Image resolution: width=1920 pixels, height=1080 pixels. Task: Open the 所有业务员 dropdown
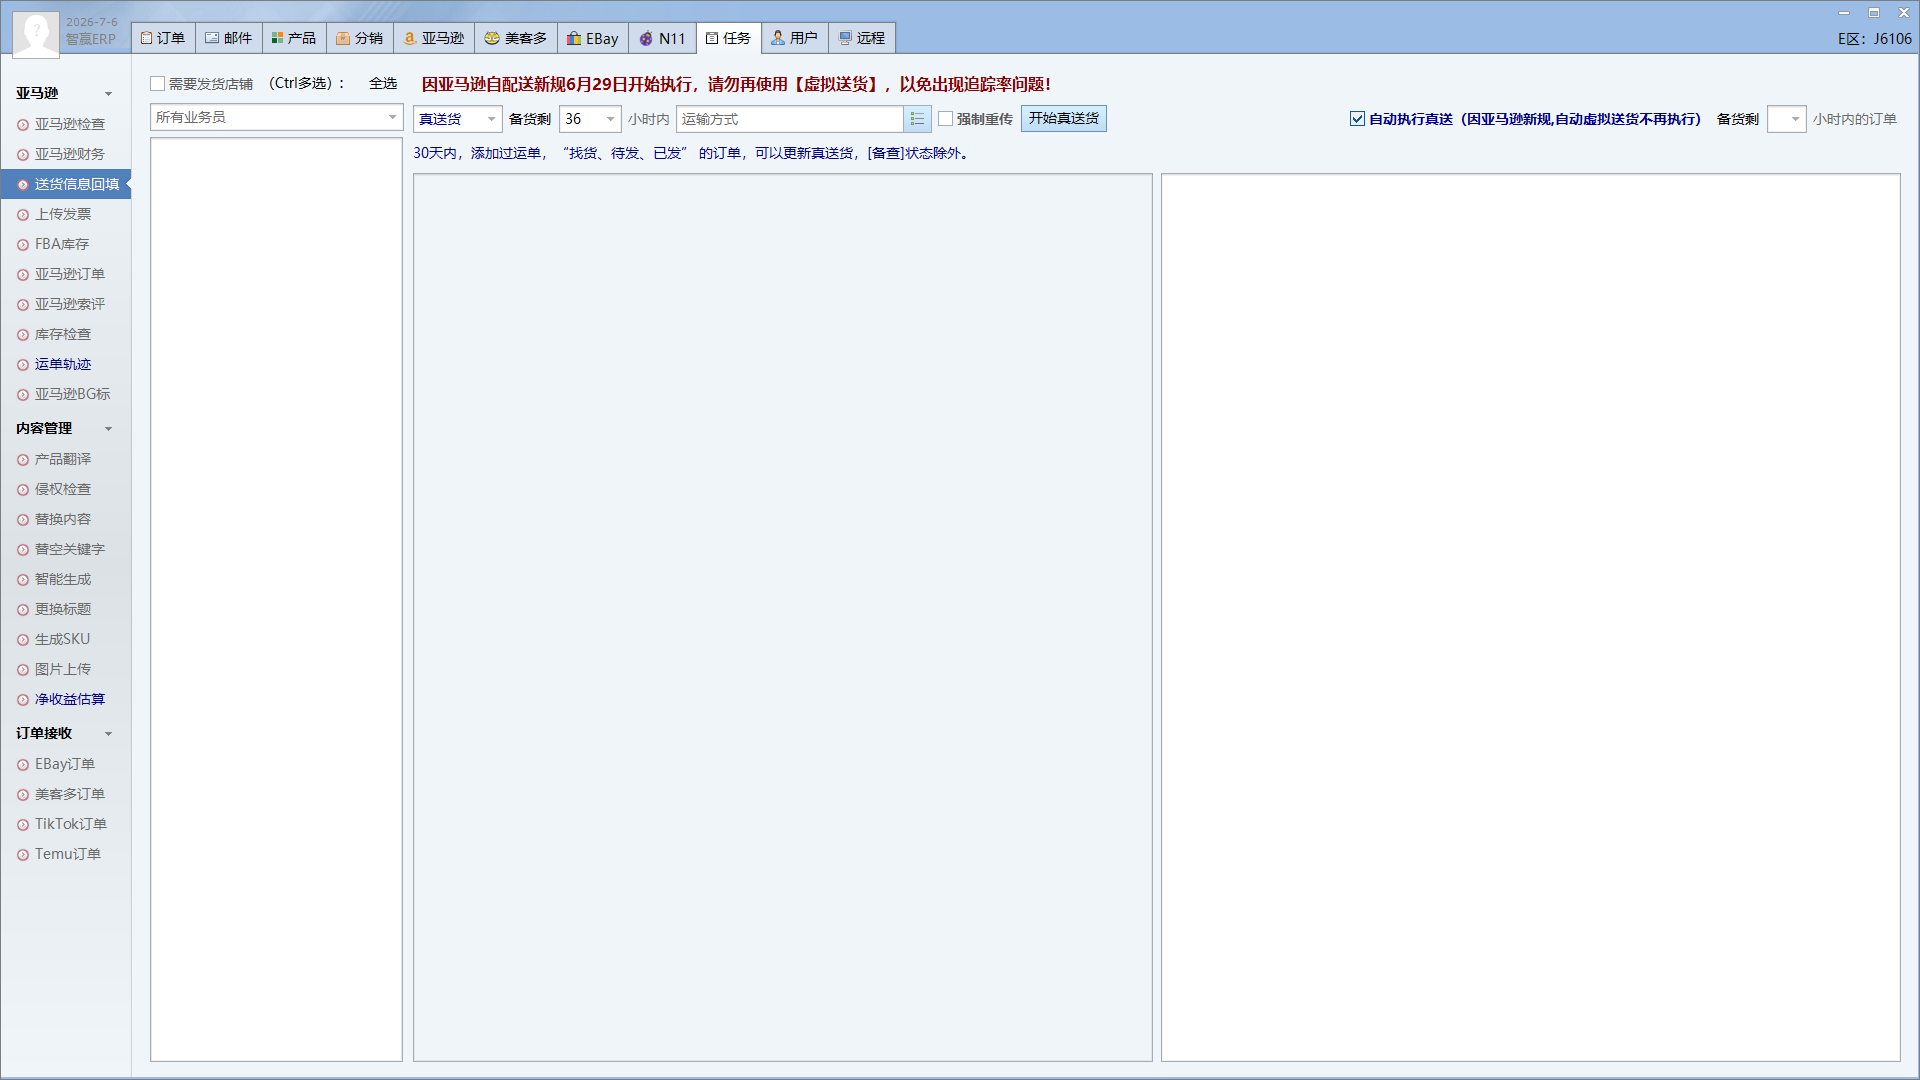tap(276, 118)
